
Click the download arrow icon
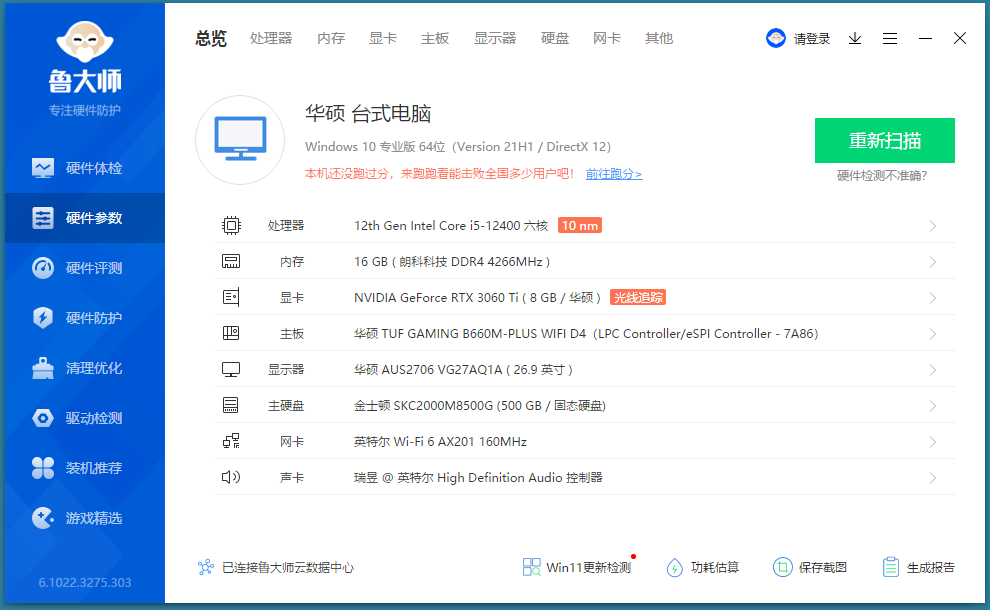(x=855, y=39)
